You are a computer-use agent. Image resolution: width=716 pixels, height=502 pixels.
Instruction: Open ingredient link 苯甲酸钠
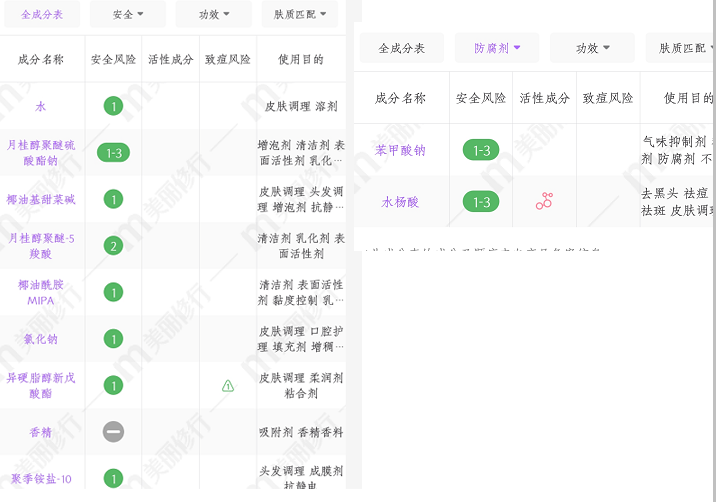coord(400,150)
